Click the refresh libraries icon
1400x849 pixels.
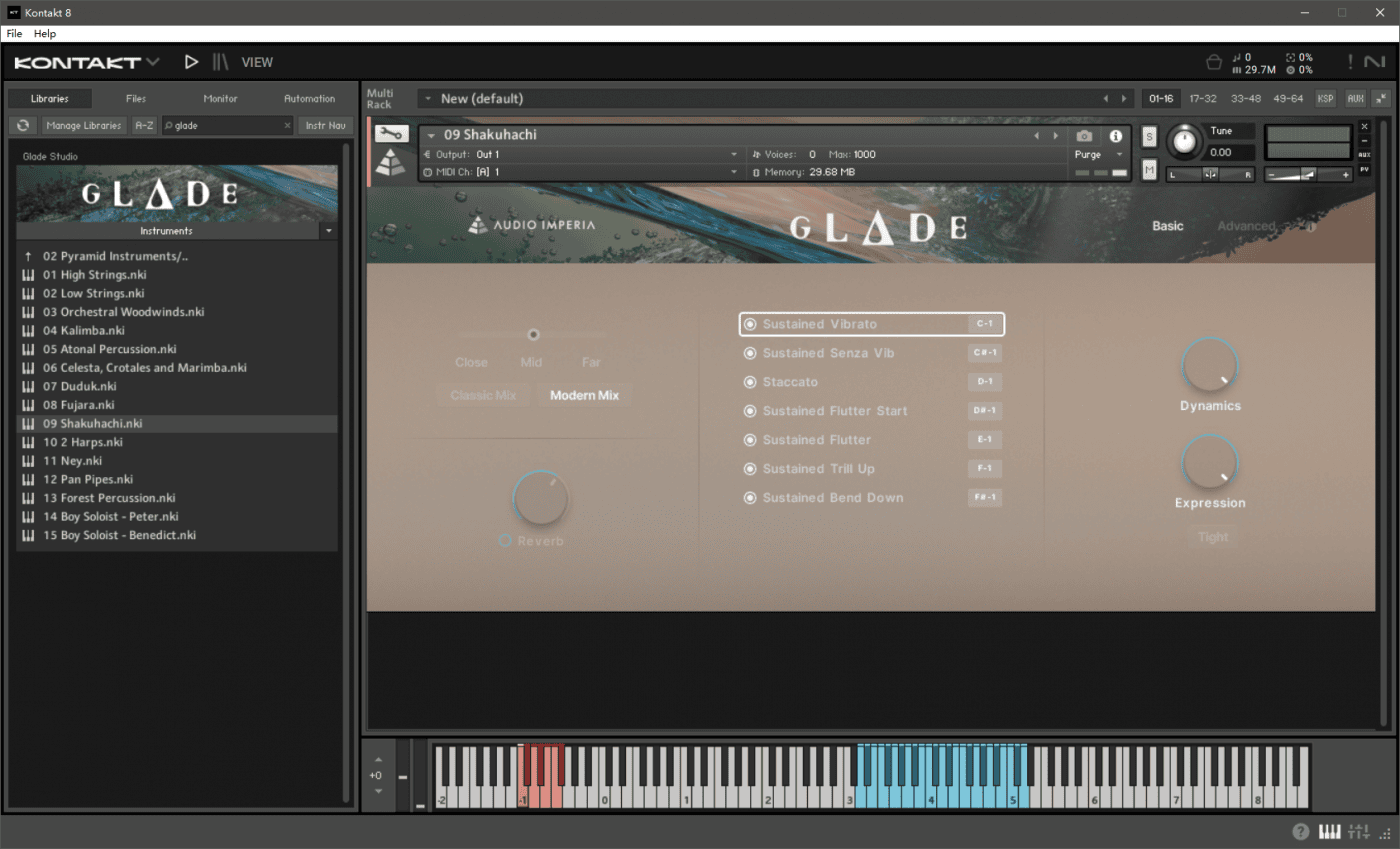[23, 125]
